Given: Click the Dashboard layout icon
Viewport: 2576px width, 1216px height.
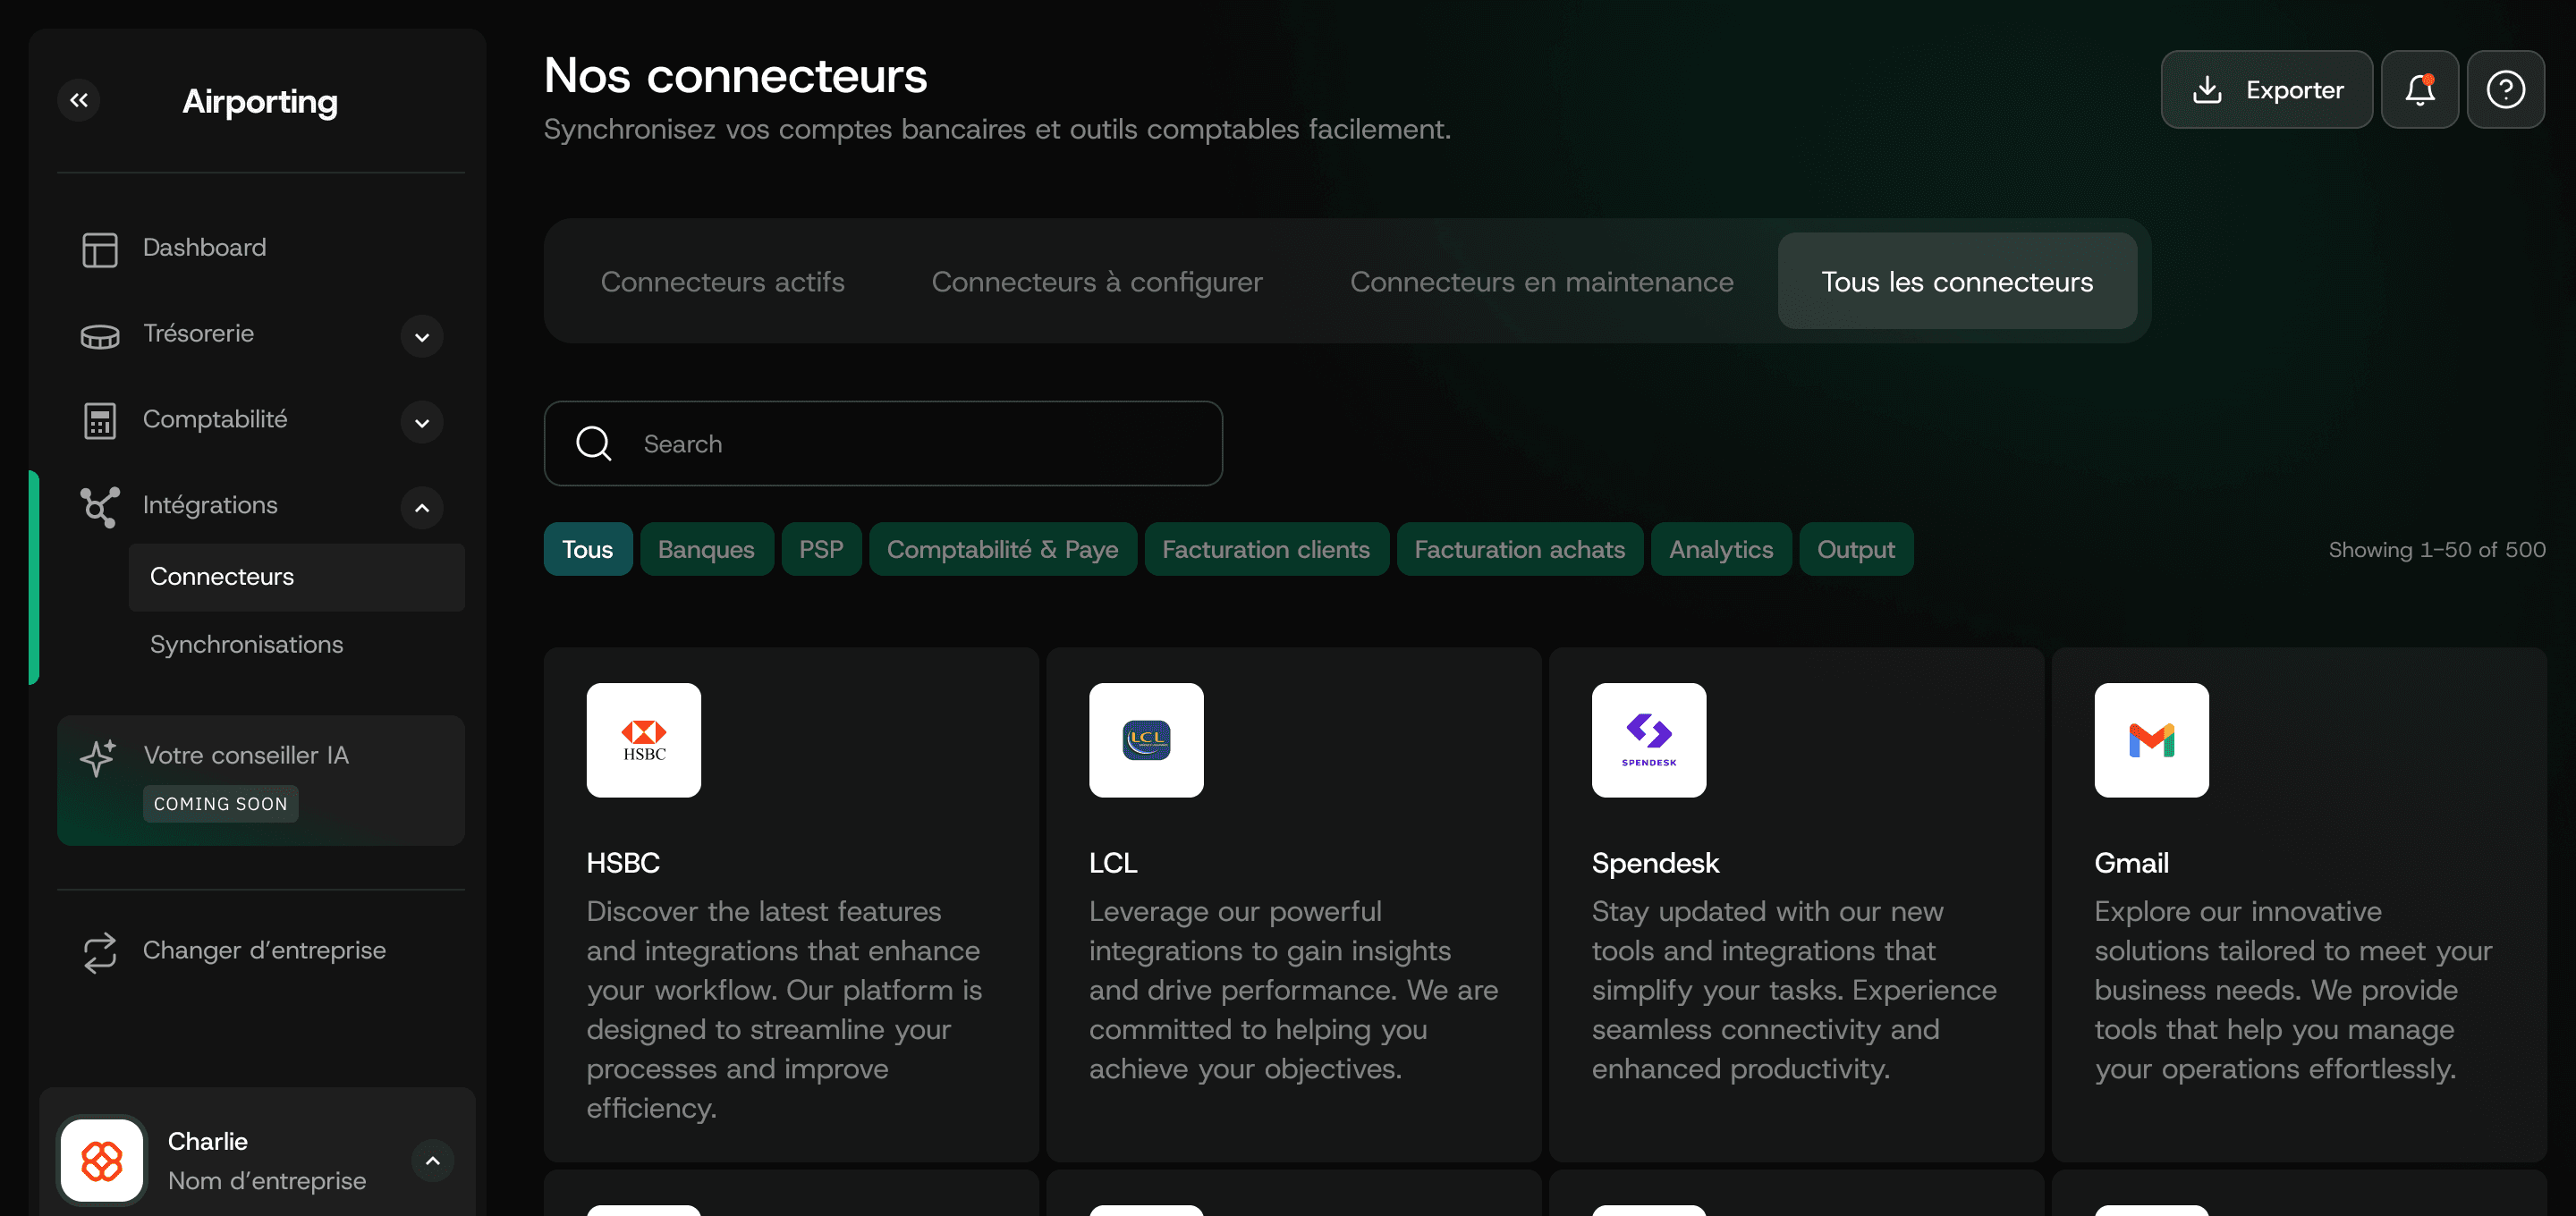Looking at the screenshot, I should click(x=99, y=249).
